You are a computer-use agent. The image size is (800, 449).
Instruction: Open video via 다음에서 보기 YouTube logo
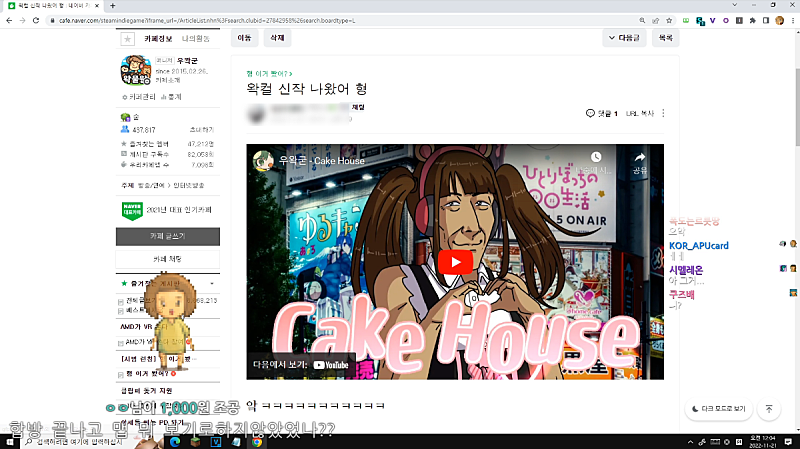coord(331,365)
